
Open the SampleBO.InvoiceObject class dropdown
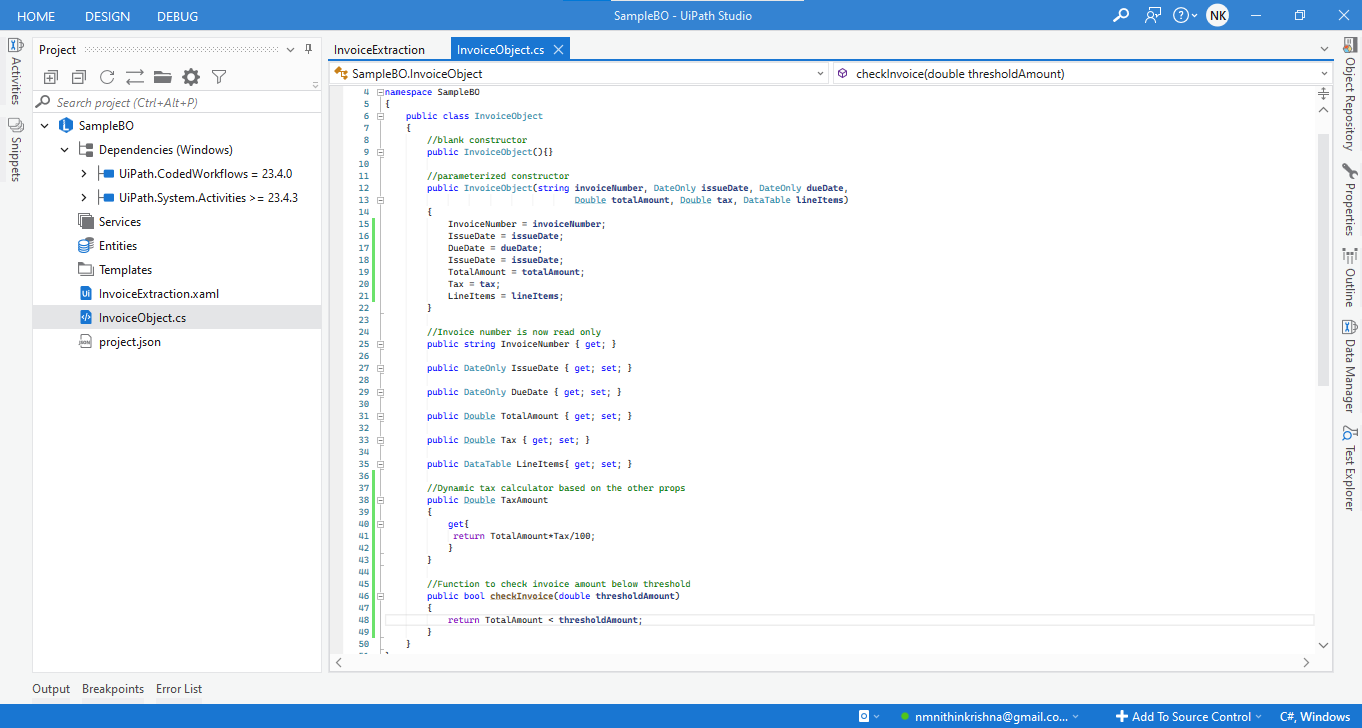point(580,73)
